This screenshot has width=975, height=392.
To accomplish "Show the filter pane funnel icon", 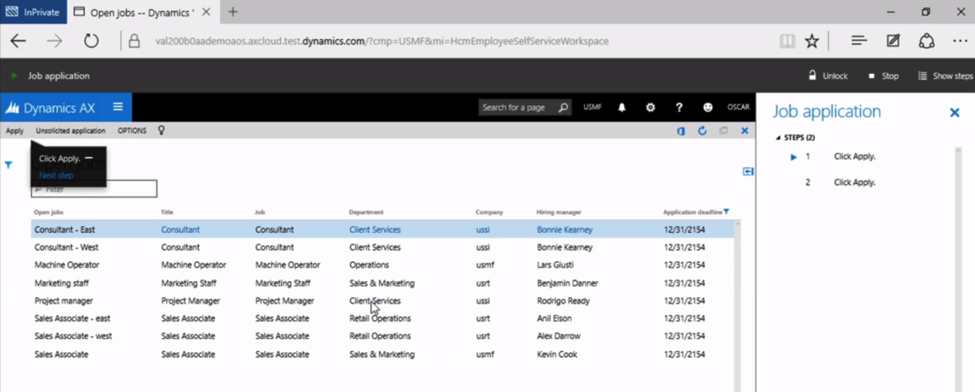I will (9, 165).
